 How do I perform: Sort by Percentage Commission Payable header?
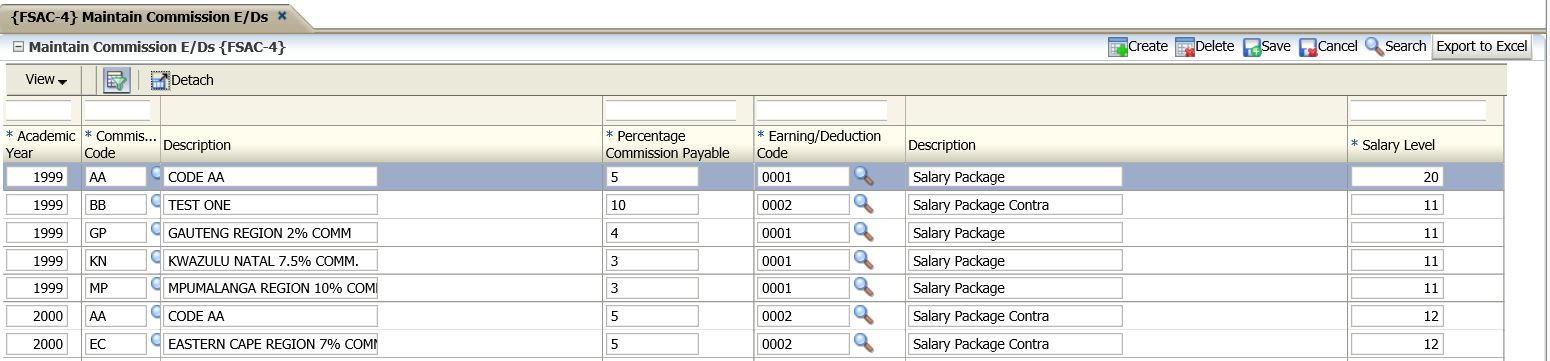click(667, 144)
